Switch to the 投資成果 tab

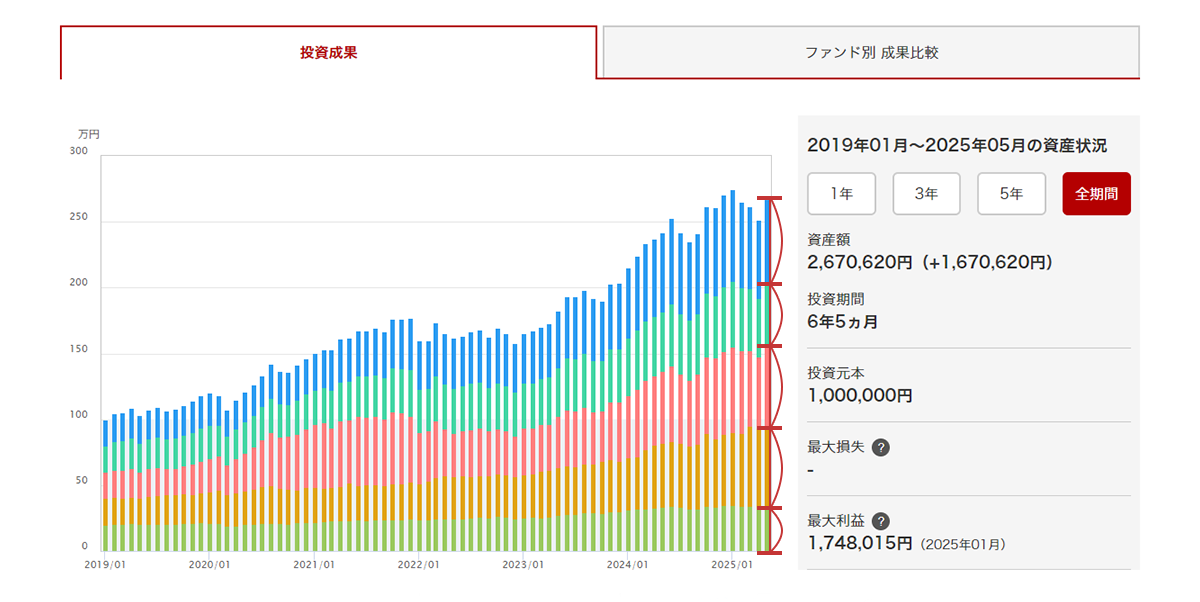coord(328,53)
